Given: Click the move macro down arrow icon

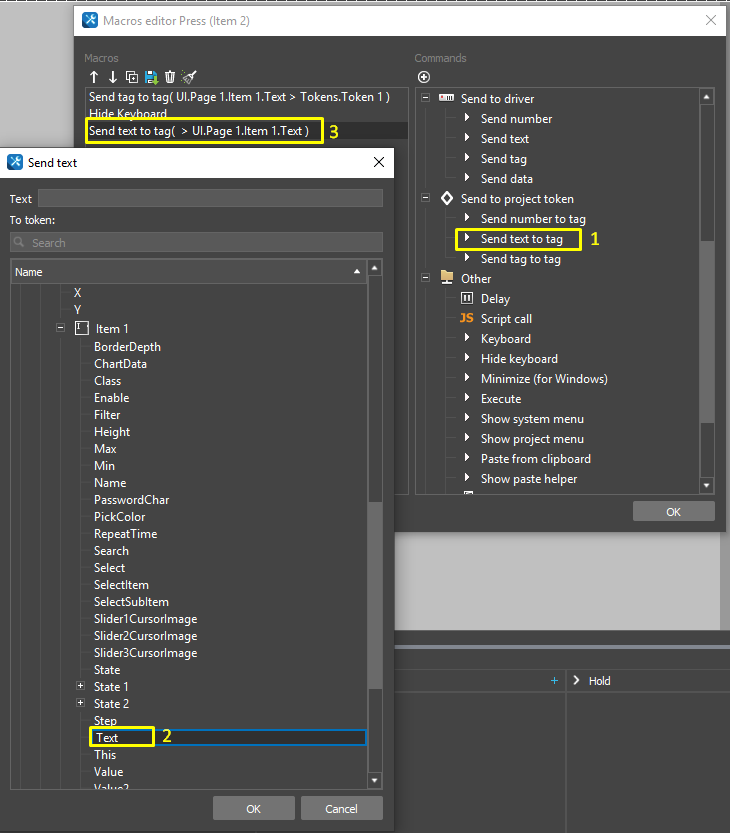Looking at the screenshot, I should pos(113,77).
